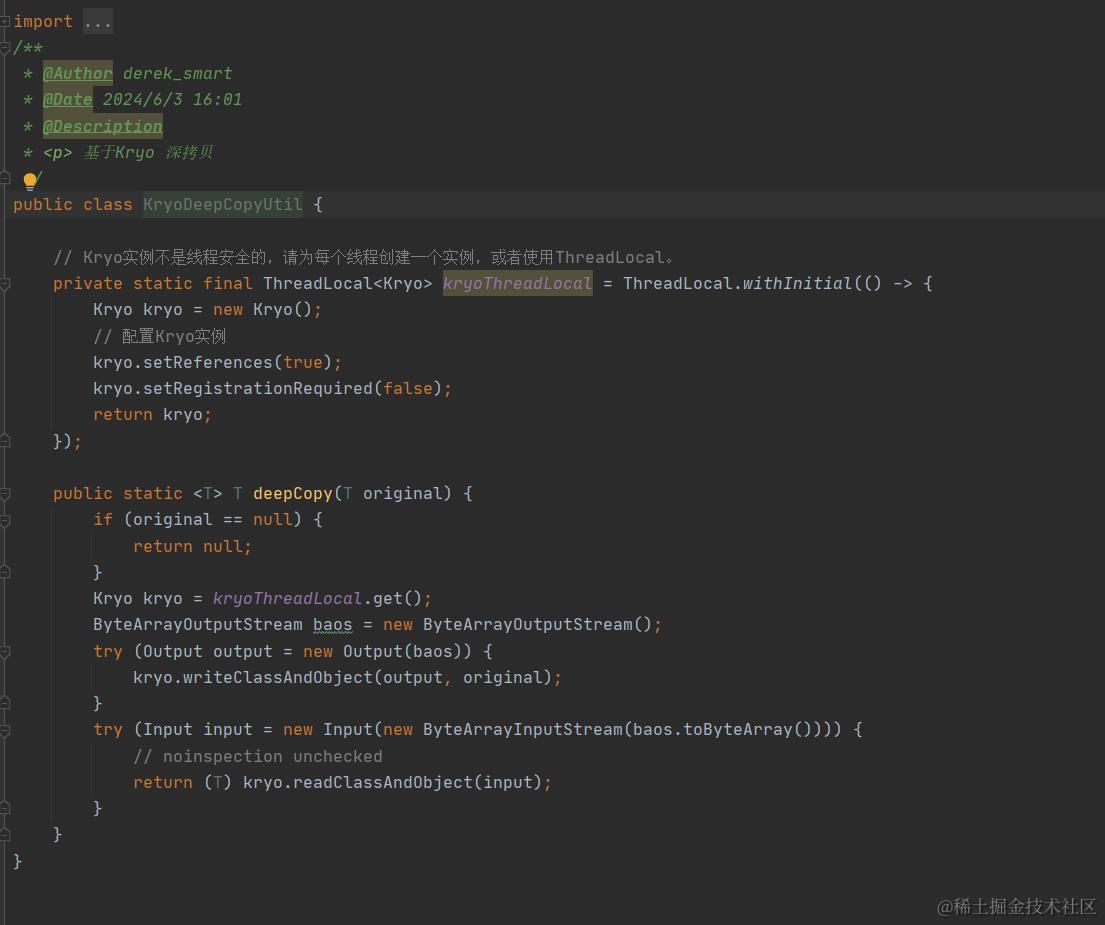
Task: Click the '基于Kryo 深拷贝' description text
Action: (x=149, y=152)
